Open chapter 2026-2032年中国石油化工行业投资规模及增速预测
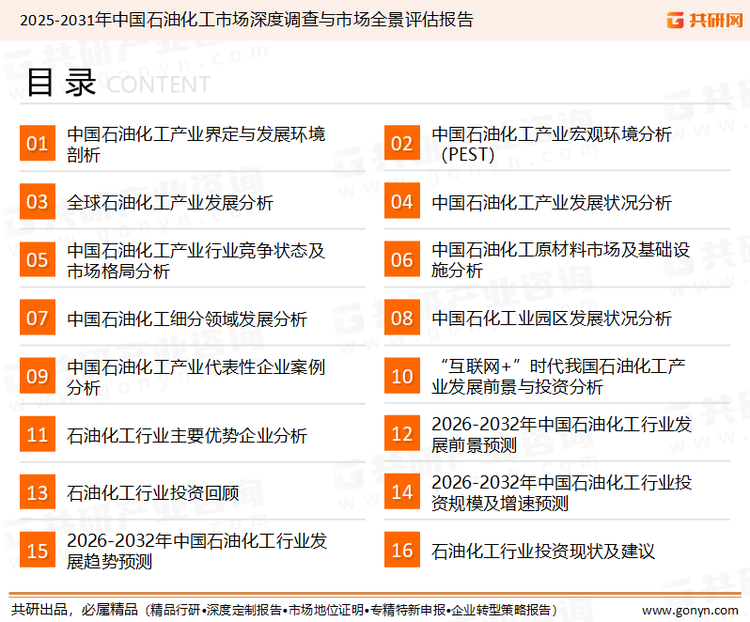This screenshot has height=622, width=750. coord(562,493)
